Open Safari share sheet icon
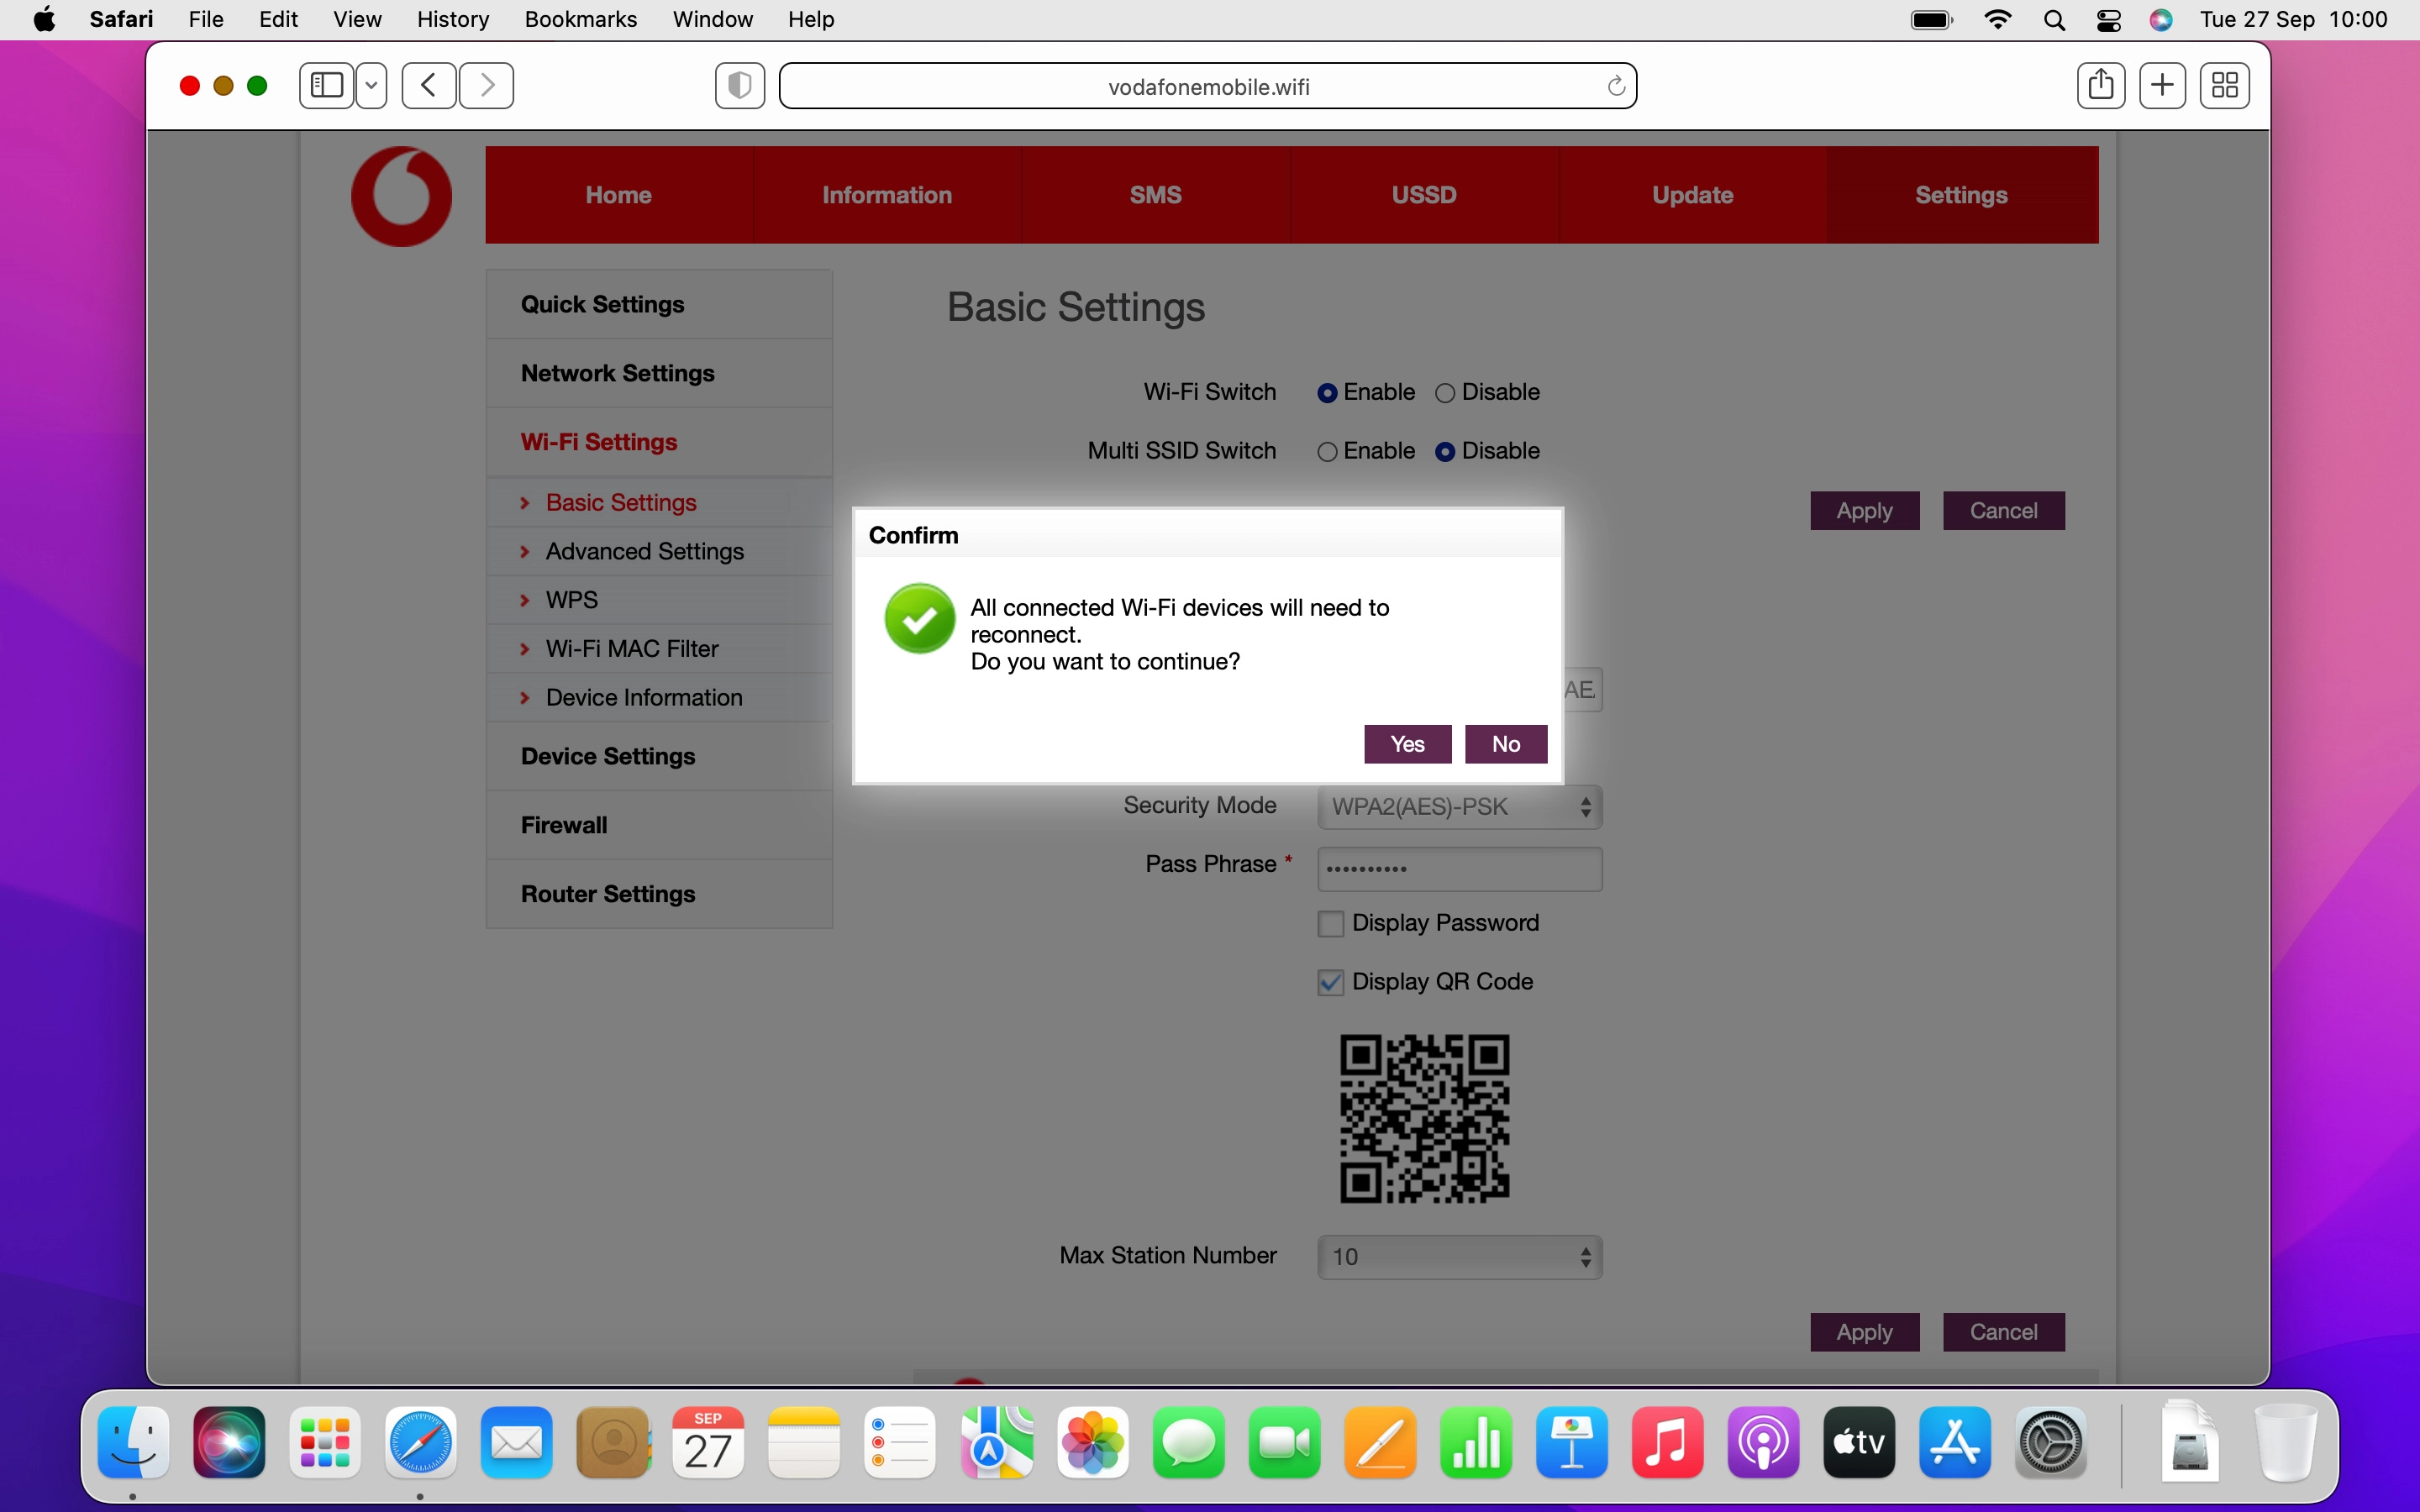2420x1512 pixels. click(2100, 86)
